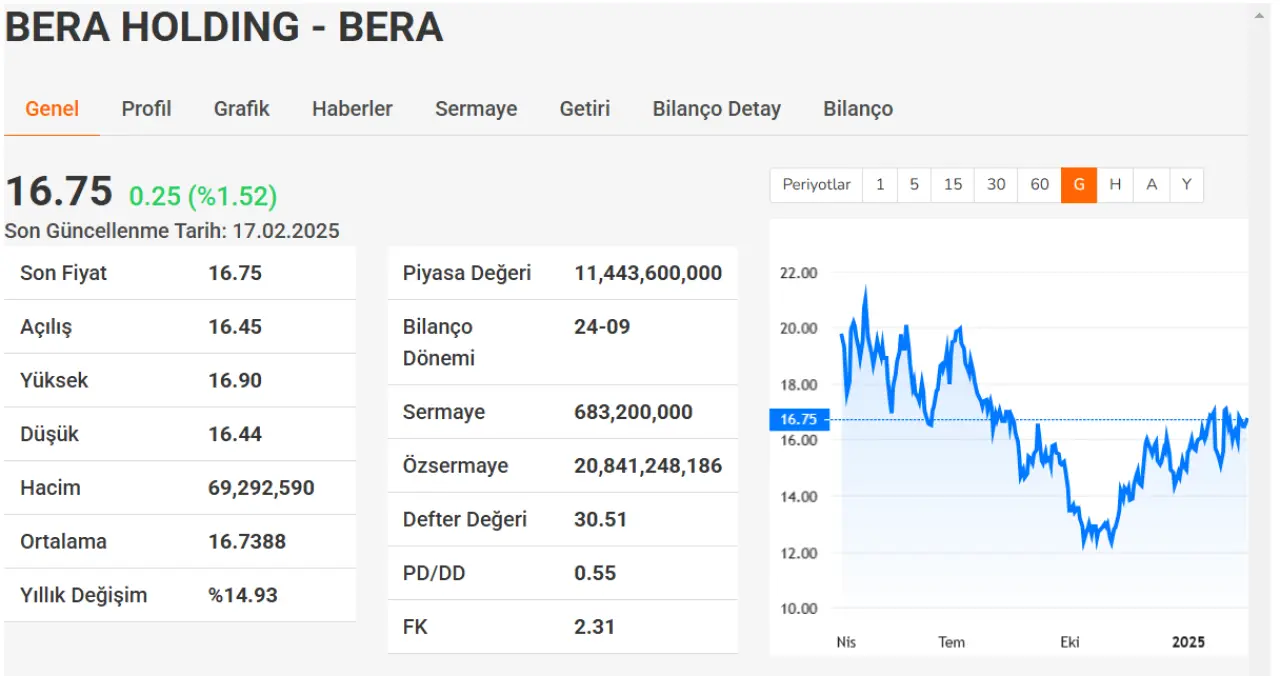Switch chart to Y yearly period
Screen dimensions: 1280x676
pos(1186,185)
